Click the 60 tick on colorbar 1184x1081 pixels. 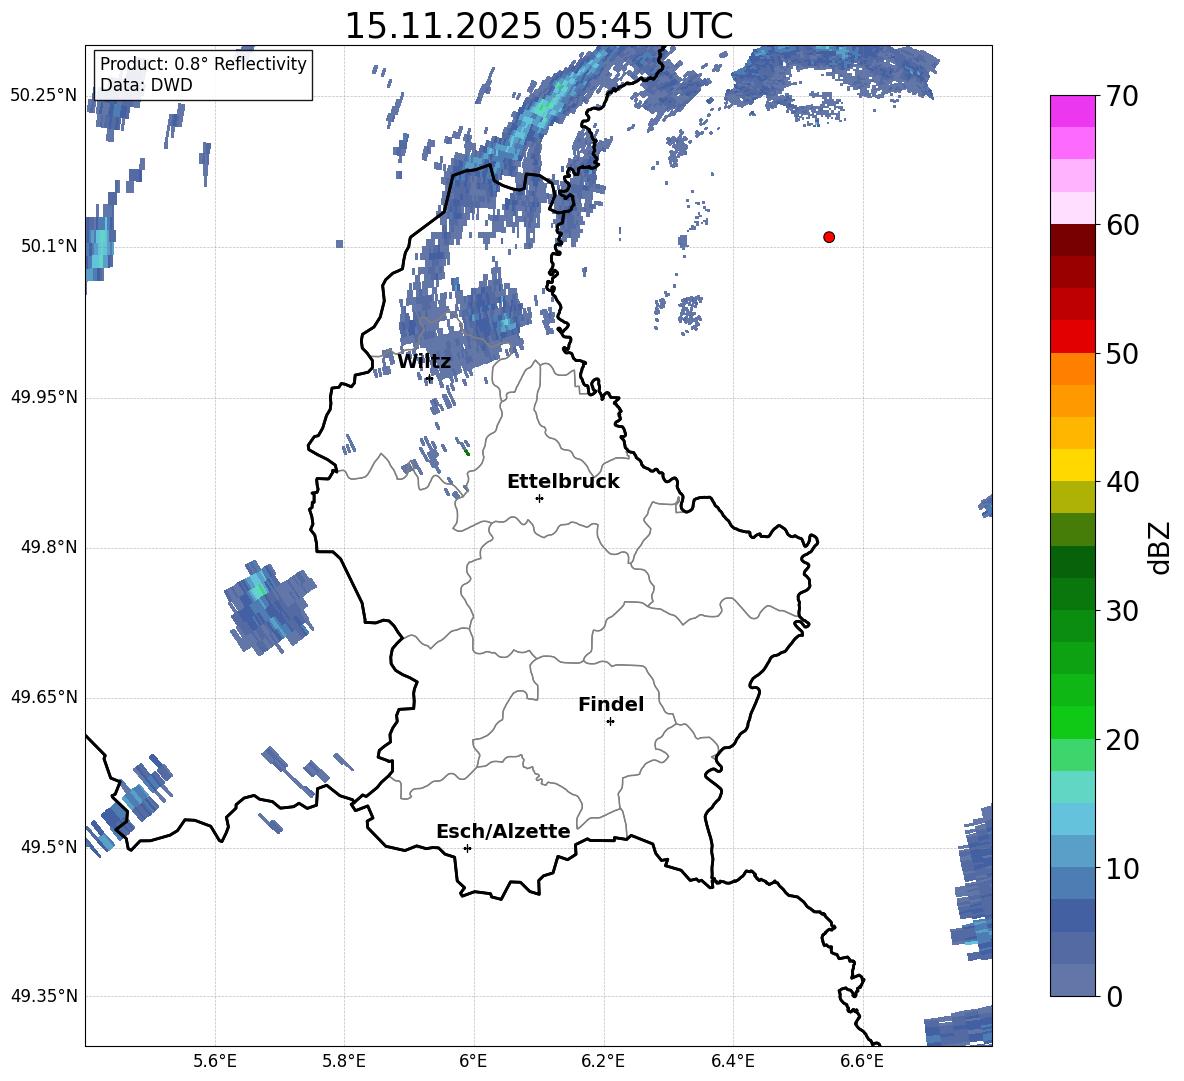pos(1121,225)
